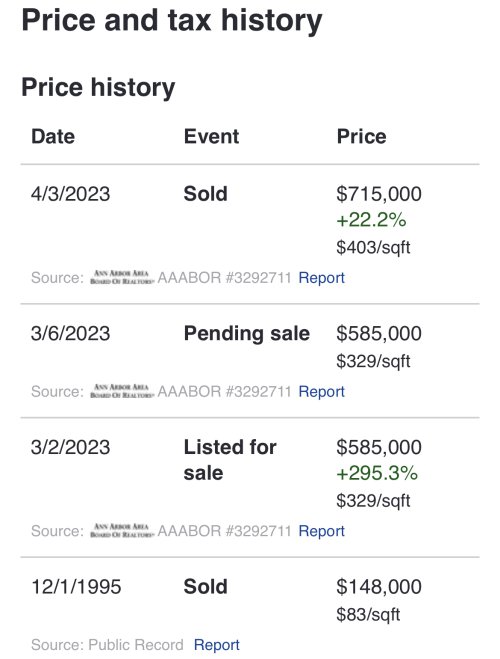Click Report link for 4/3/2023 Sold entry
Screen dimensions: 500x659
pyautogui.click(x=321, y=278)
